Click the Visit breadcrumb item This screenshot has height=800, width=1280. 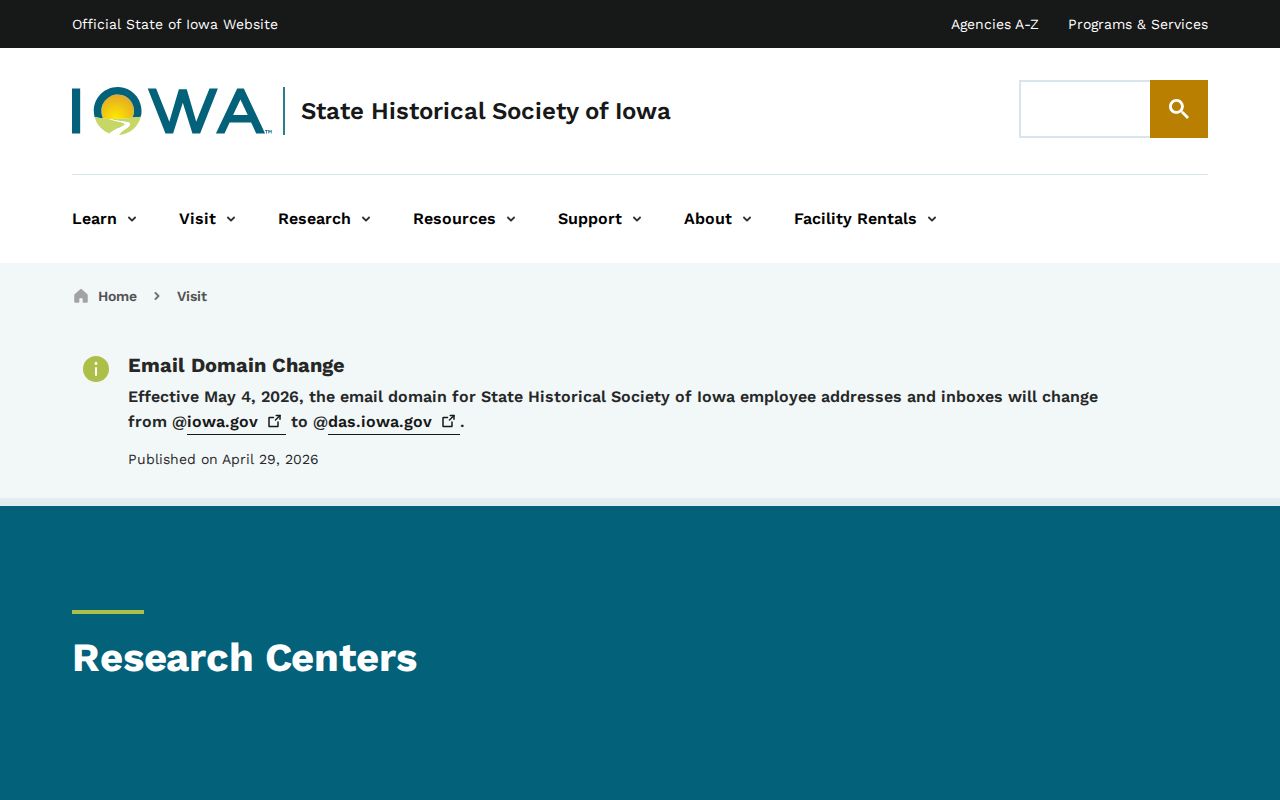192,296
